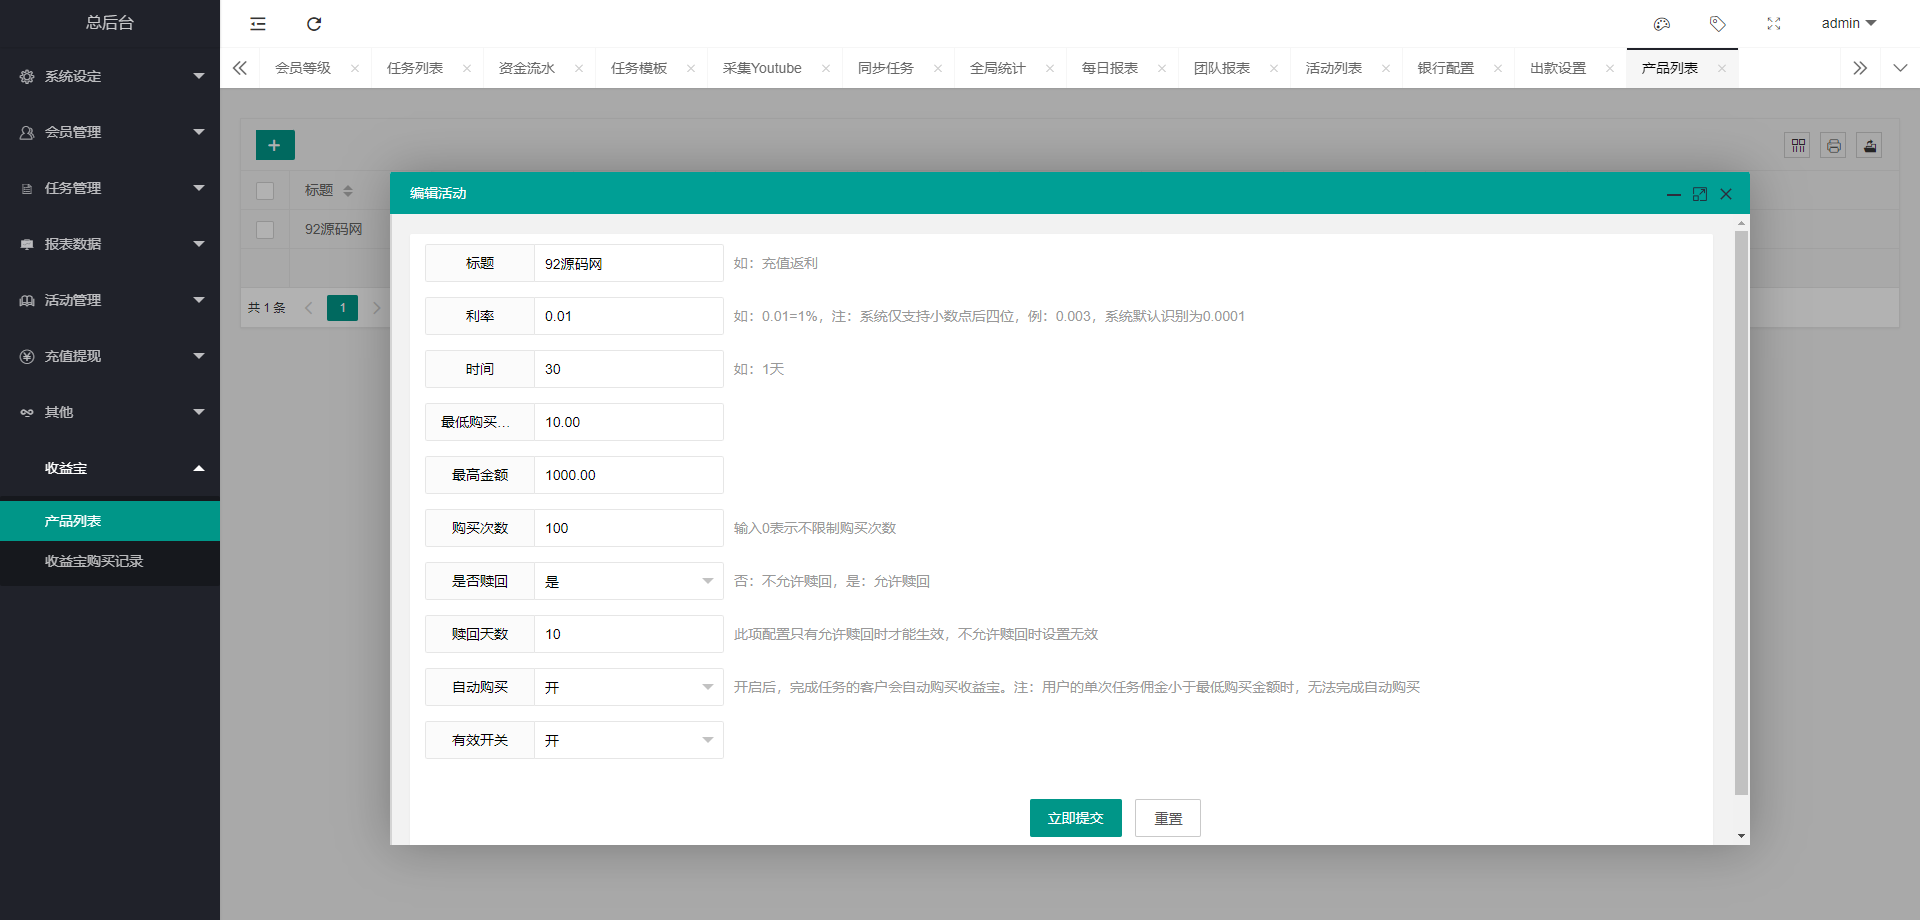Check the 92源码网 row checkbox
1920x920 pixels.
265,230
